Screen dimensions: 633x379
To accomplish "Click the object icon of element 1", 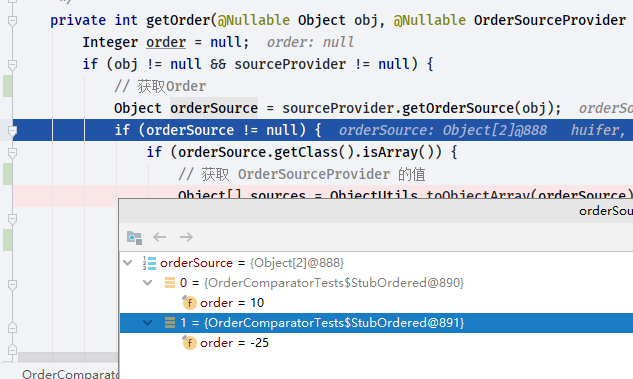I will [x=170, y=322].
